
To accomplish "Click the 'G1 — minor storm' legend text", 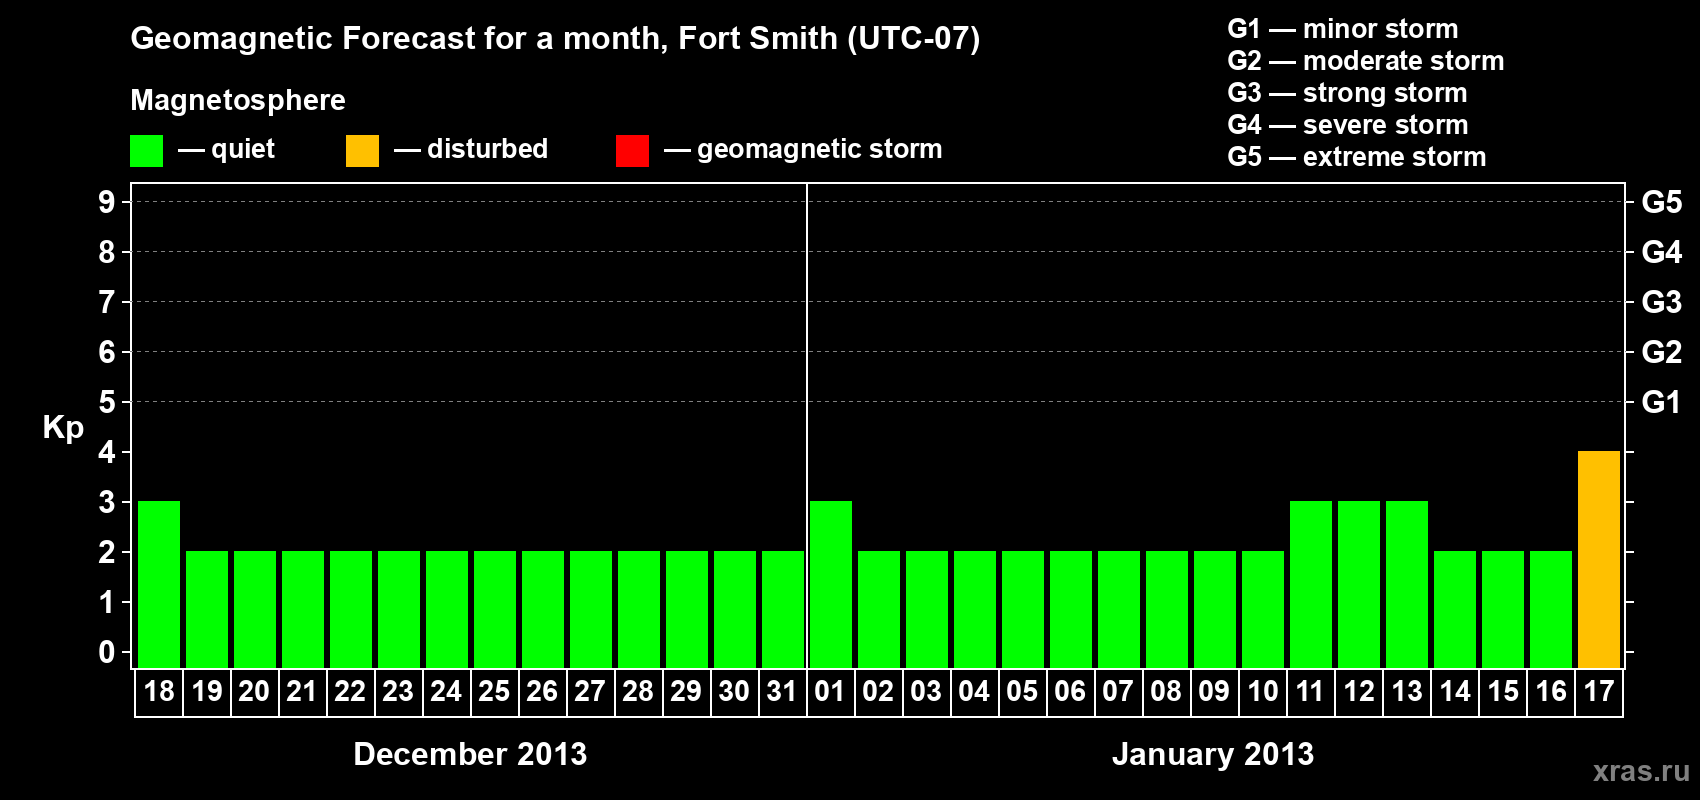I will click(1343, 29).
